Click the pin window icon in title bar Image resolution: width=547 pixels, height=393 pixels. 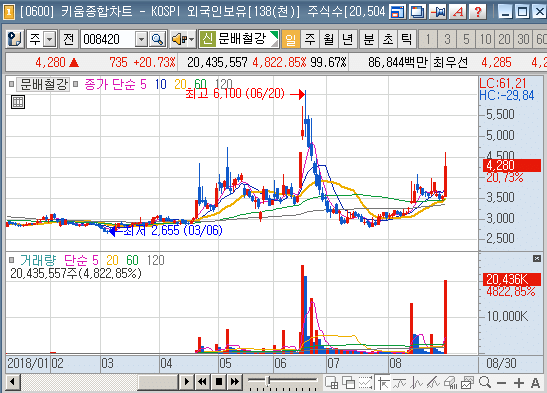click(x=438, y=12)
